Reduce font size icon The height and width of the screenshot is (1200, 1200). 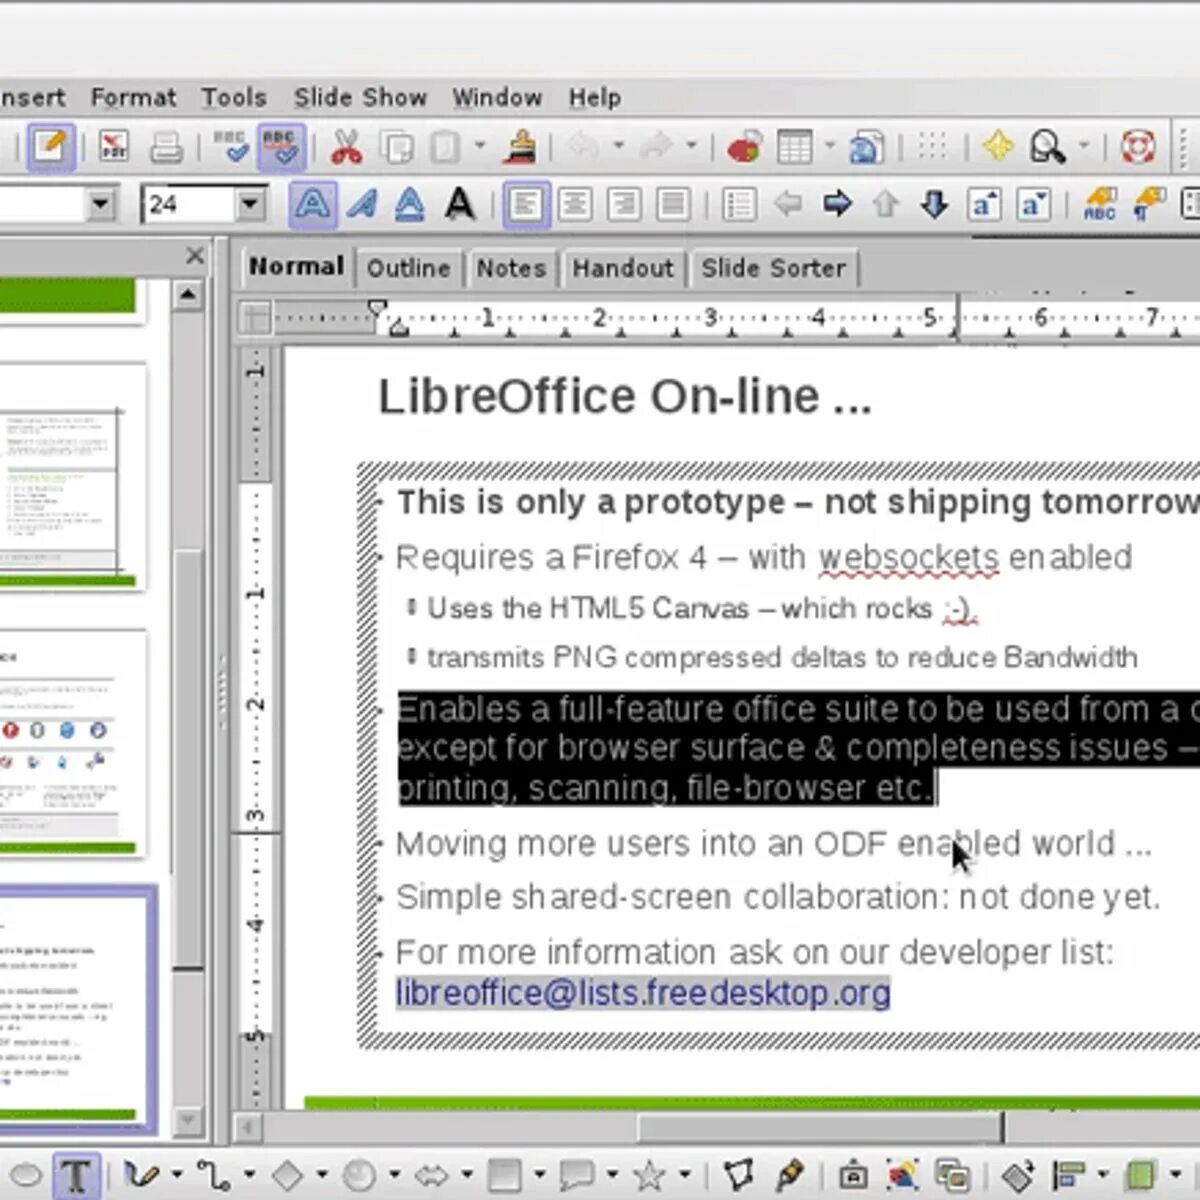click(x=1034, y=205)
